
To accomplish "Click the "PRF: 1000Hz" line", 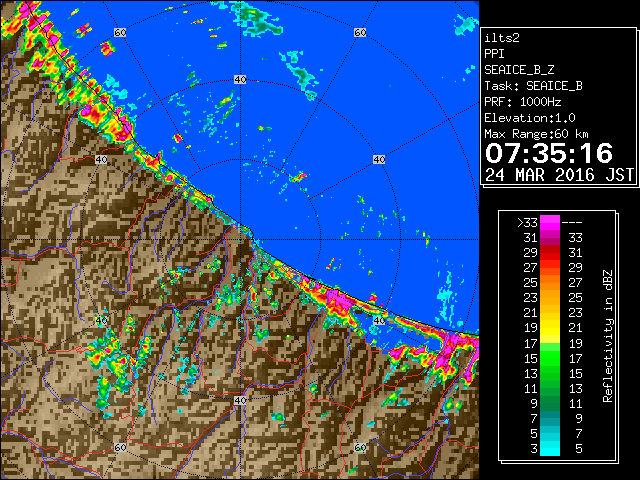I will pos(522,102).
